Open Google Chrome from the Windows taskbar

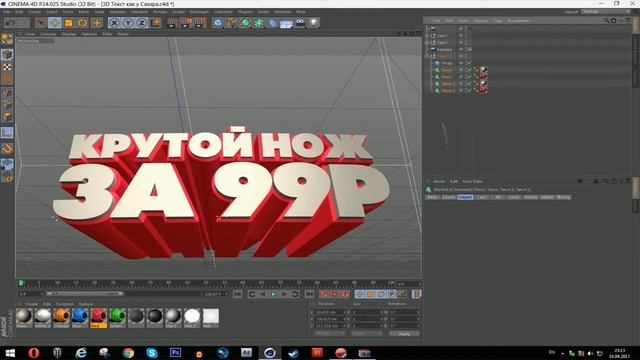coord(128,353)
